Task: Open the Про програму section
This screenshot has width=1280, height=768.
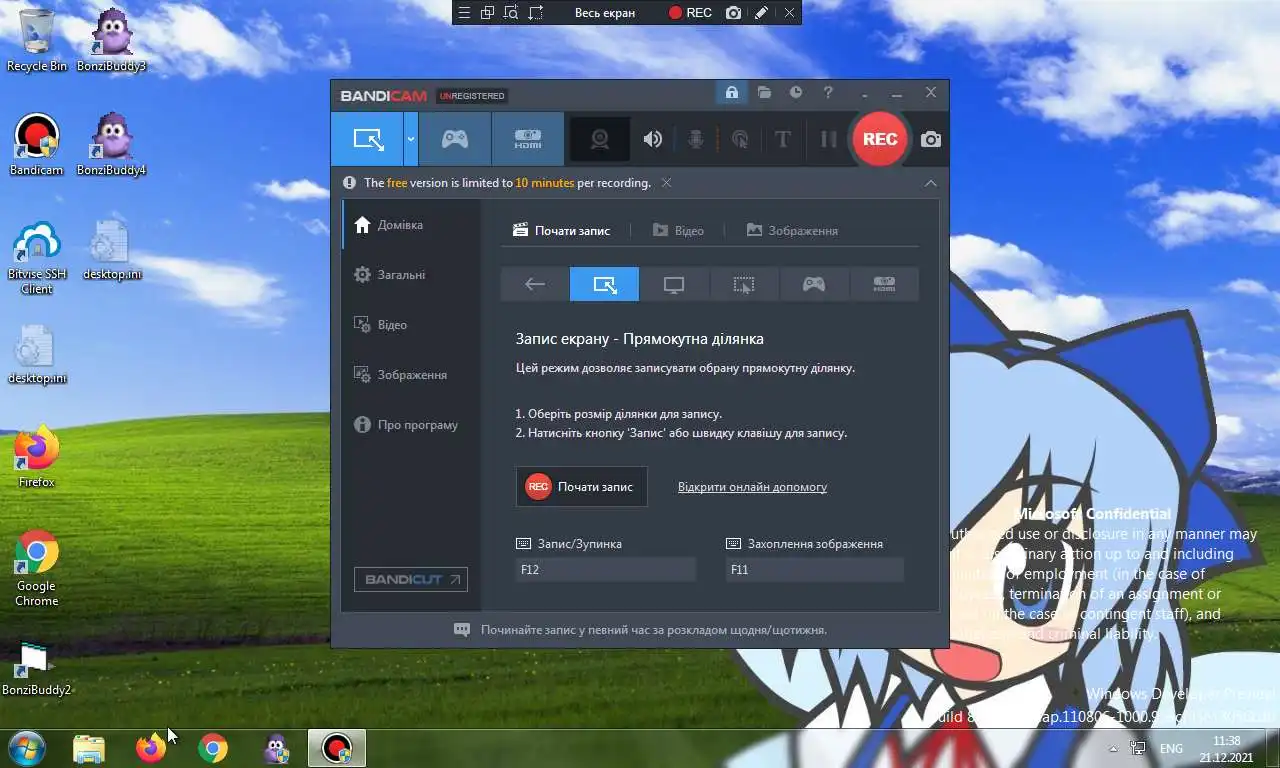Action: (411, 425)
